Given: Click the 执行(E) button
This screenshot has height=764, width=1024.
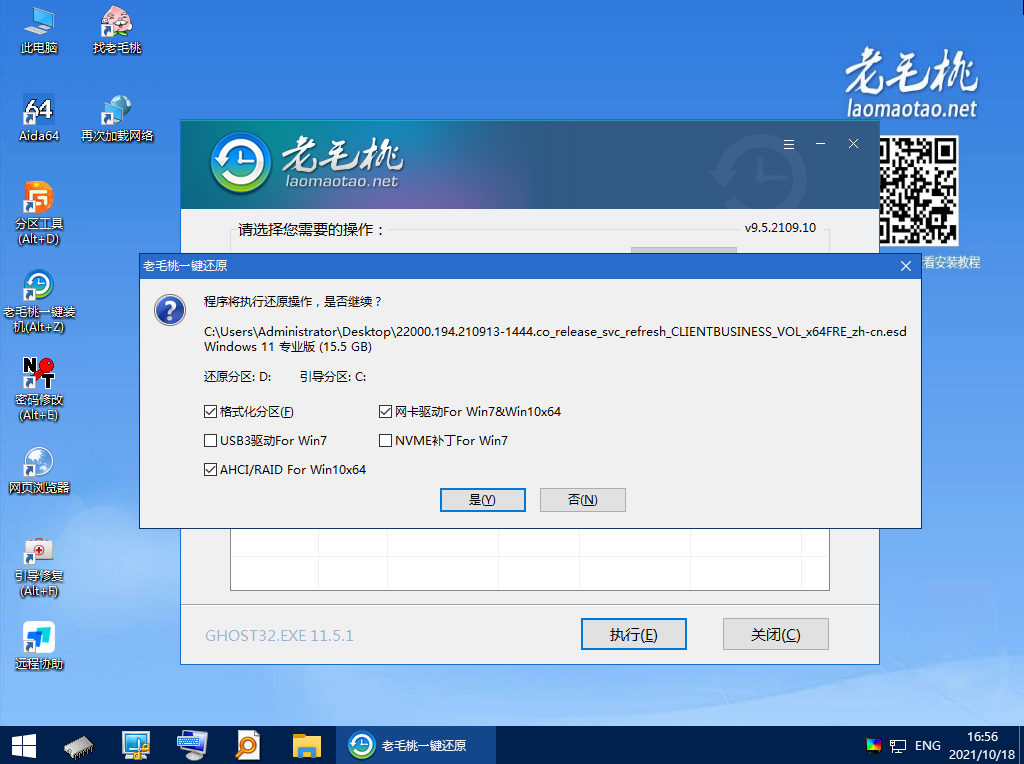Looking at the screenshot, I should [x=633, y=634].
